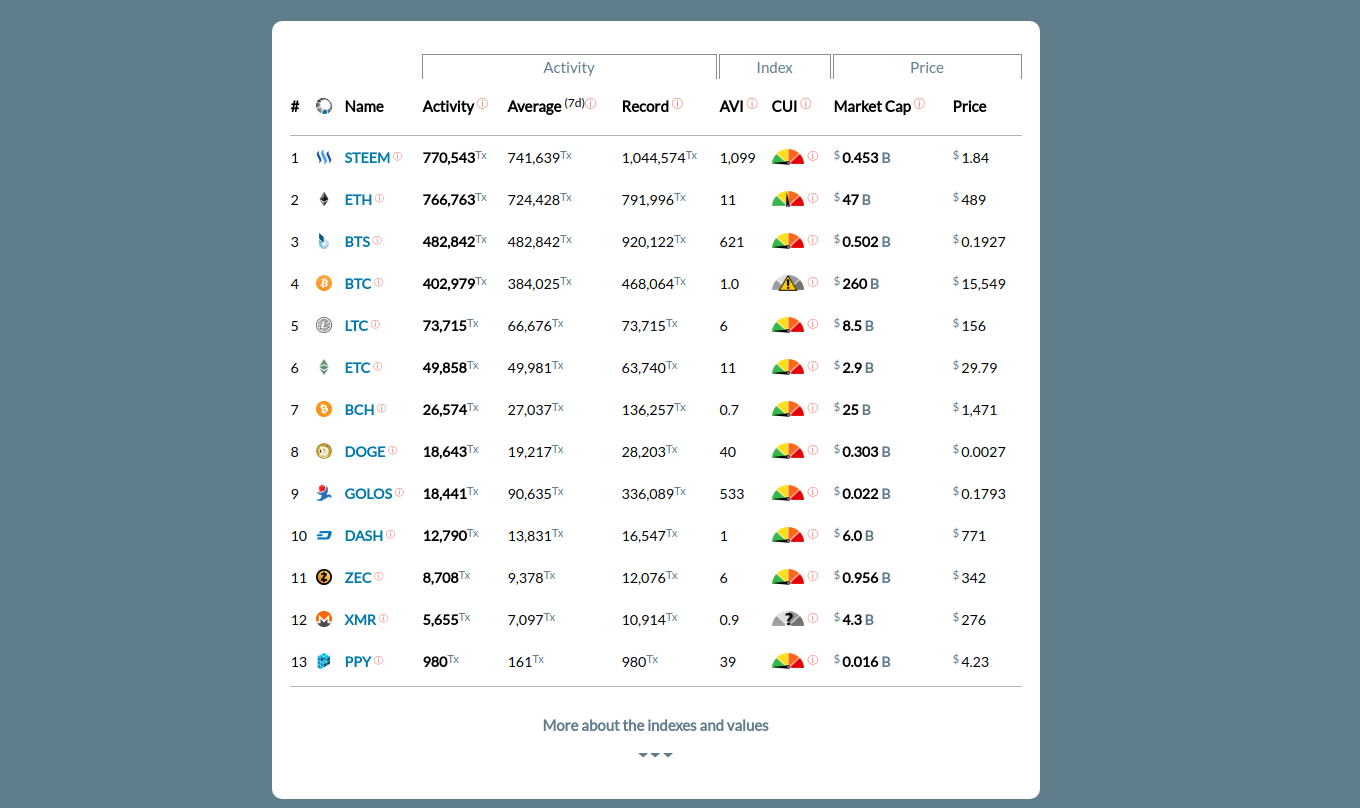Open the STEEM coin link
This screenshot has width=1360, height=808.
367,158
